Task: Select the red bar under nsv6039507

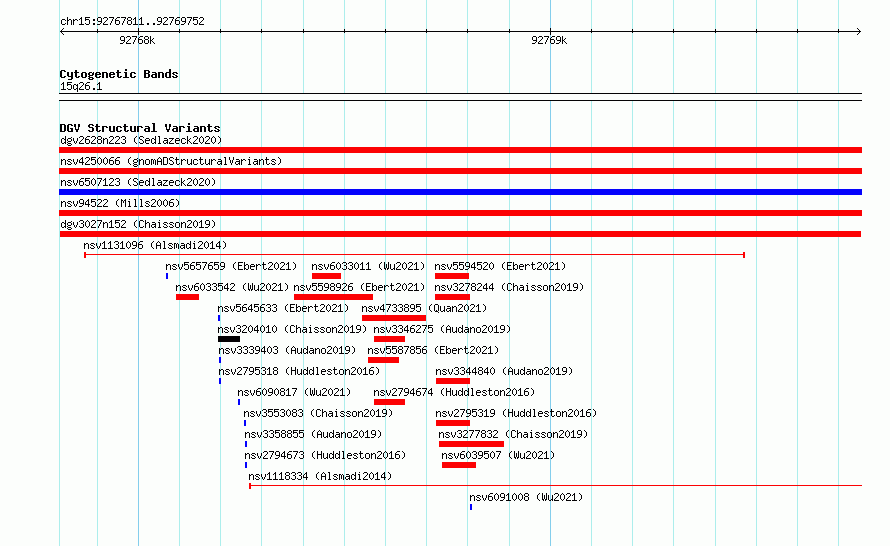Action: click(x=459, y=465)
